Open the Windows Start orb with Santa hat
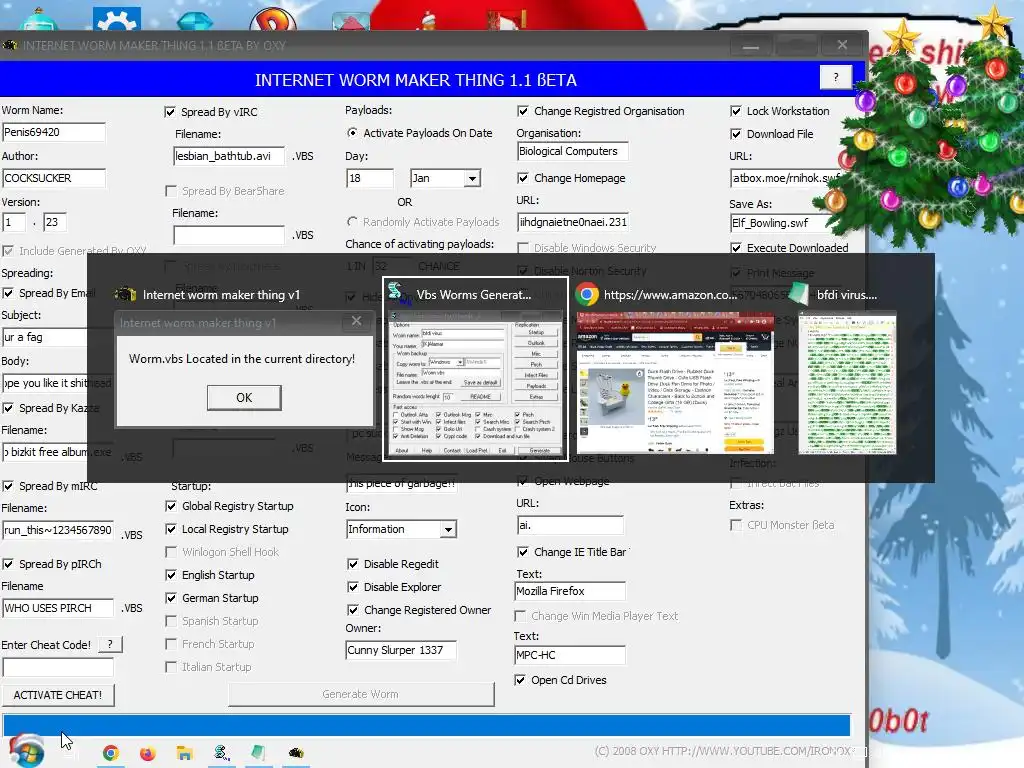This screenshot has width=1024, height=768. pyautogui.click(x=26, y=751)
